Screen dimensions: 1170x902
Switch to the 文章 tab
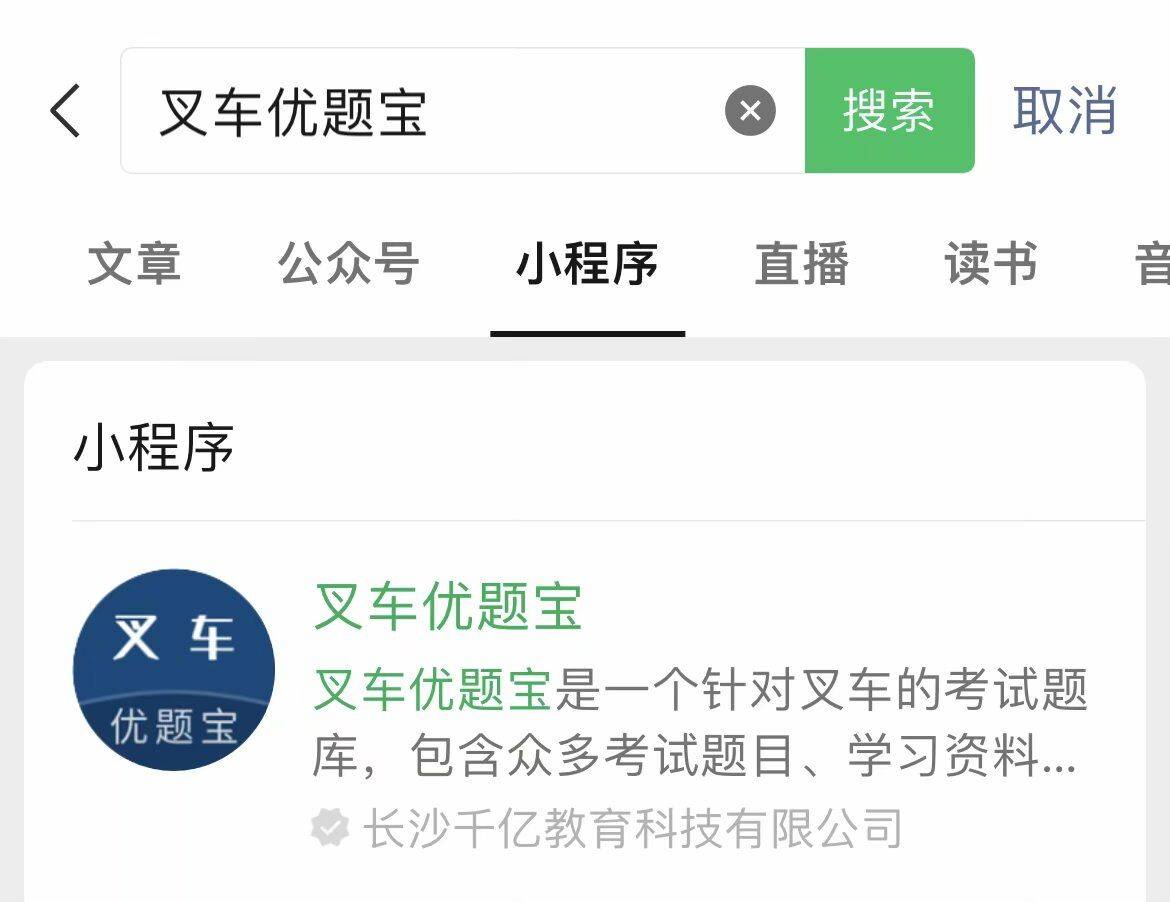134,263
